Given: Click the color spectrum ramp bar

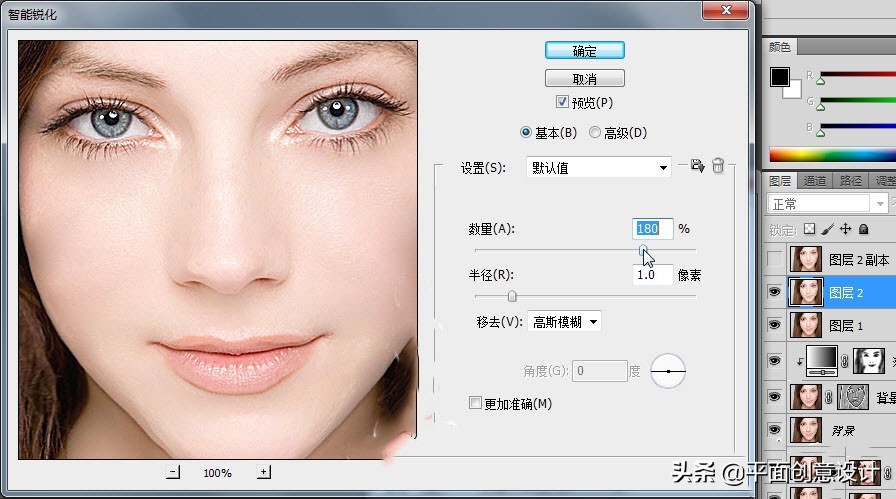Looking at the screenshot, I should click(x=832, y=154).
